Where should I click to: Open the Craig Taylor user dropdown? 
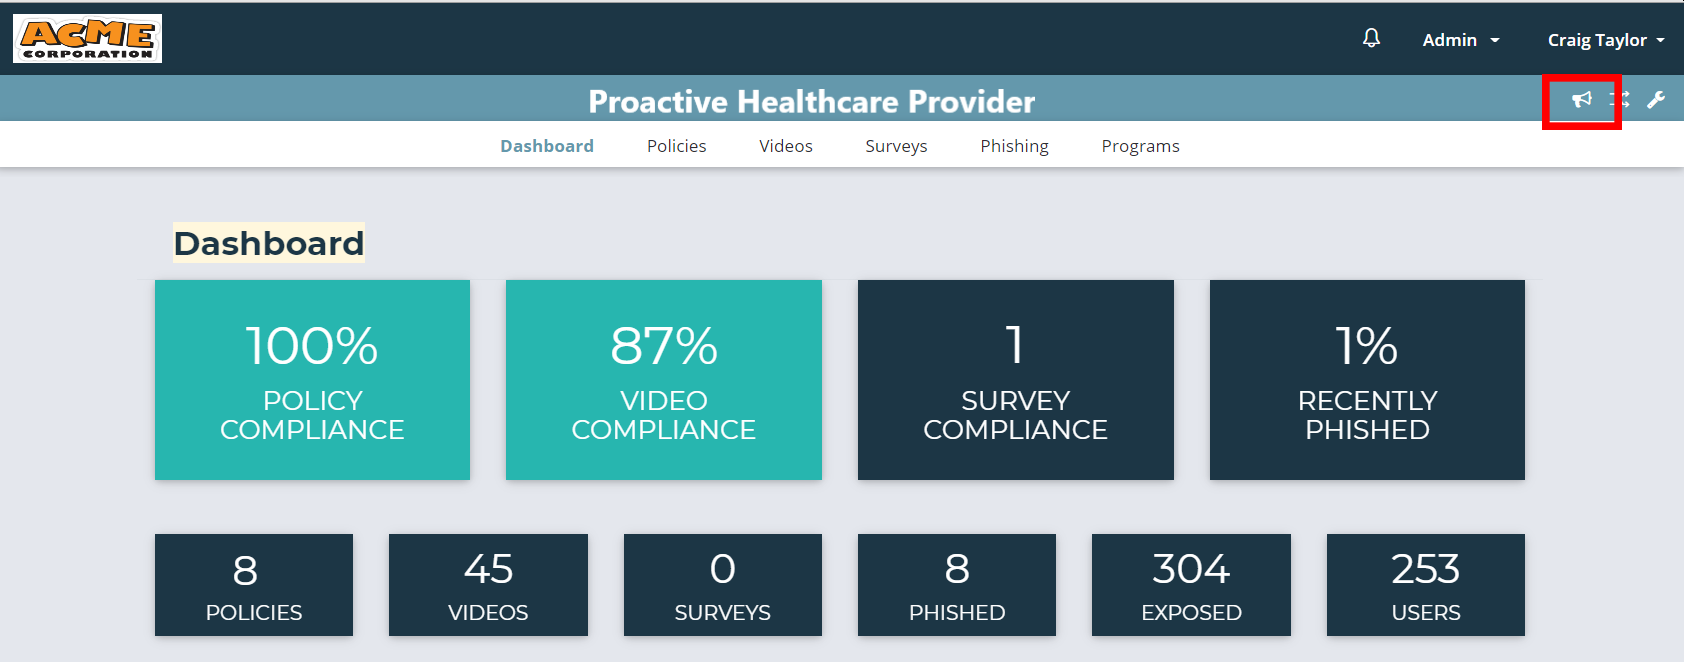pyautogui.click(x=1605, y=40)
